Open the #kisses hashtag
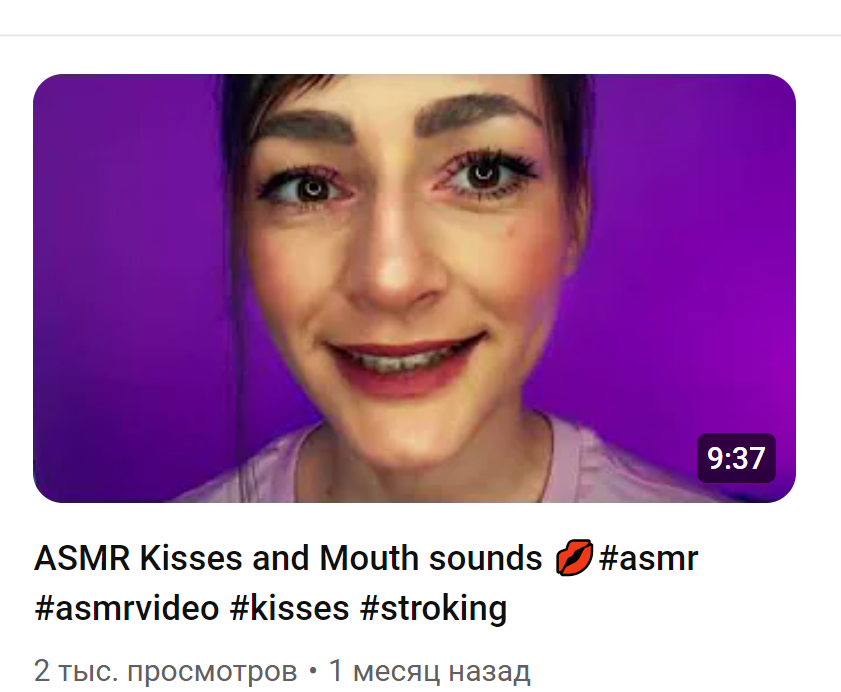Screen dimensions: 841x692 290,608
